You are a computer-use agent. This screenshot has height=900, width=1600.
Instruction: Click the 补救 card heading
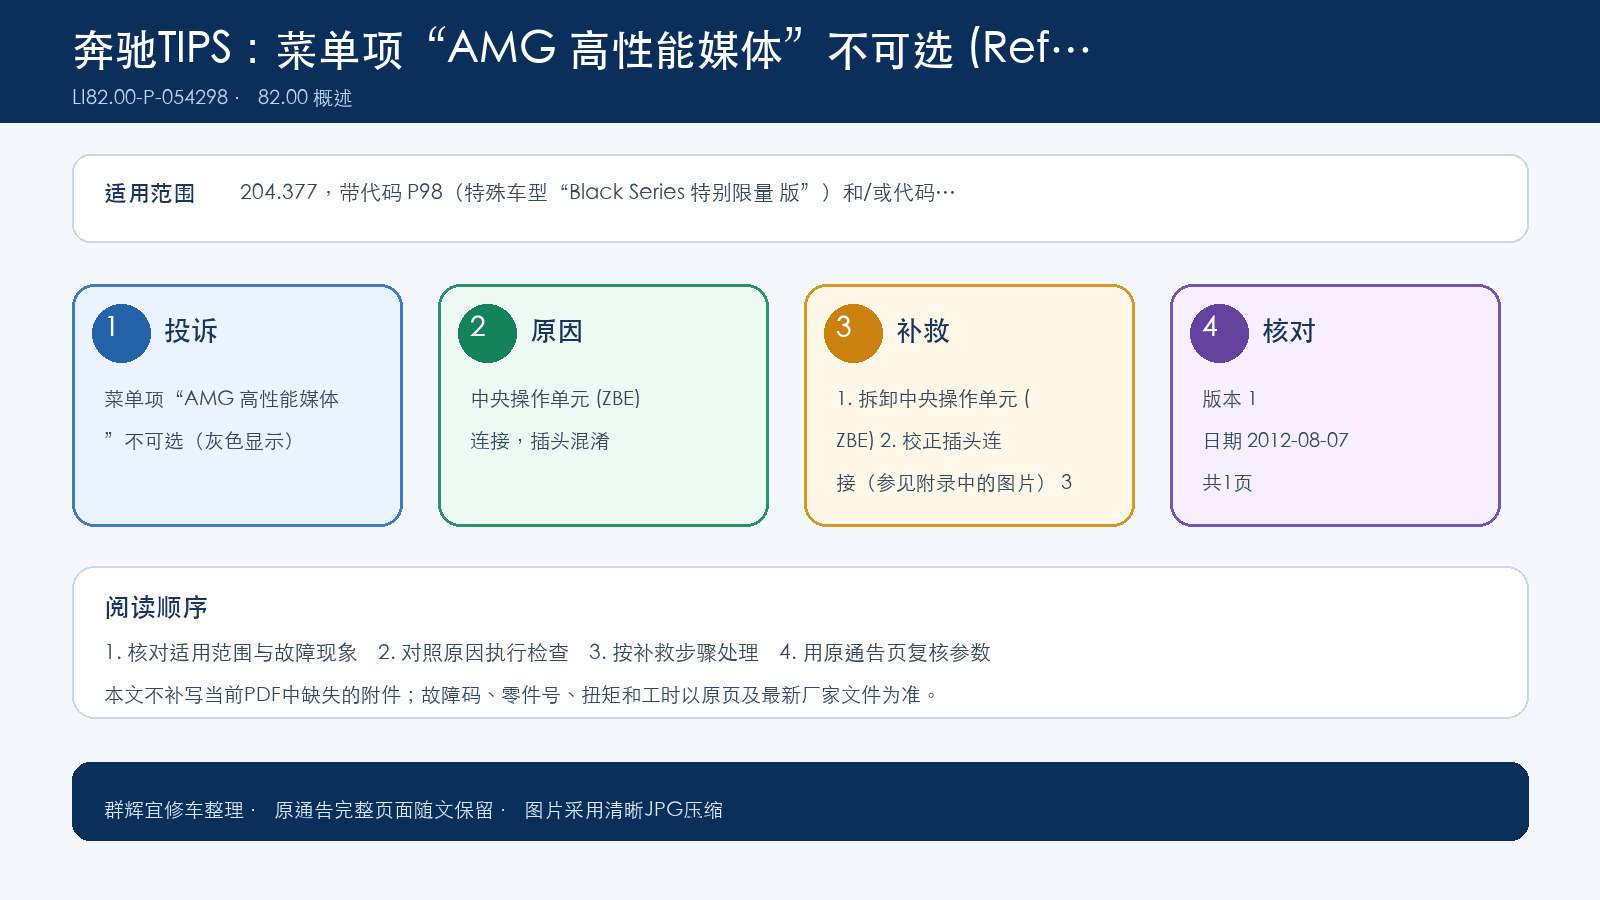tap(923, 331)
